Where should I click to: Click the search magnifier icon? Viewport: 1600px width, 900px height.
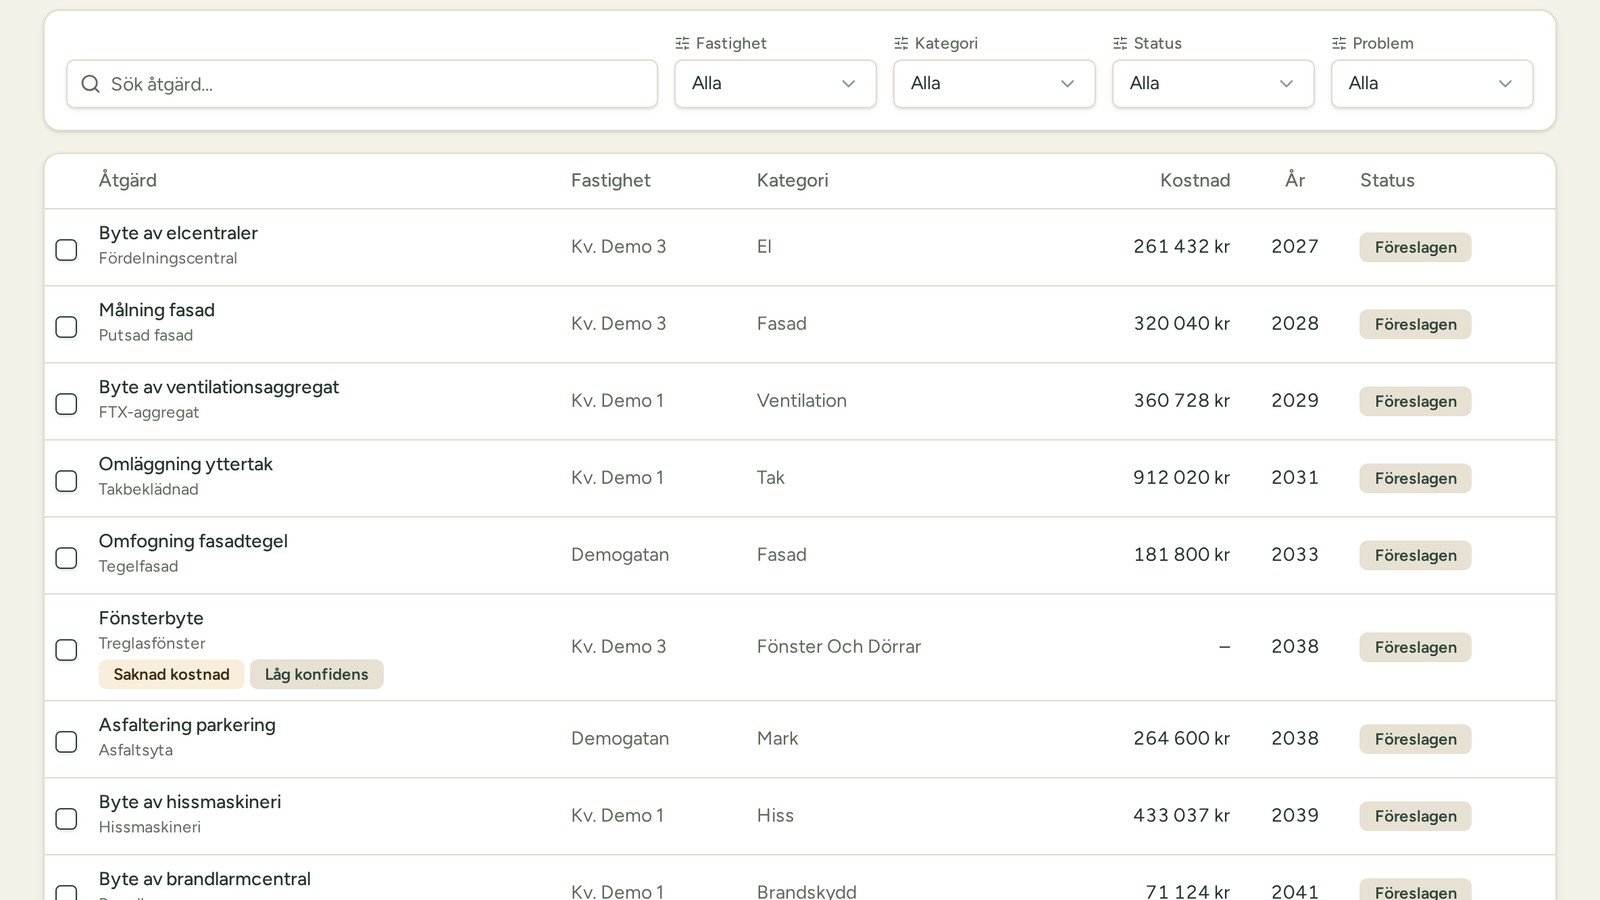click(x=90, y=84)
